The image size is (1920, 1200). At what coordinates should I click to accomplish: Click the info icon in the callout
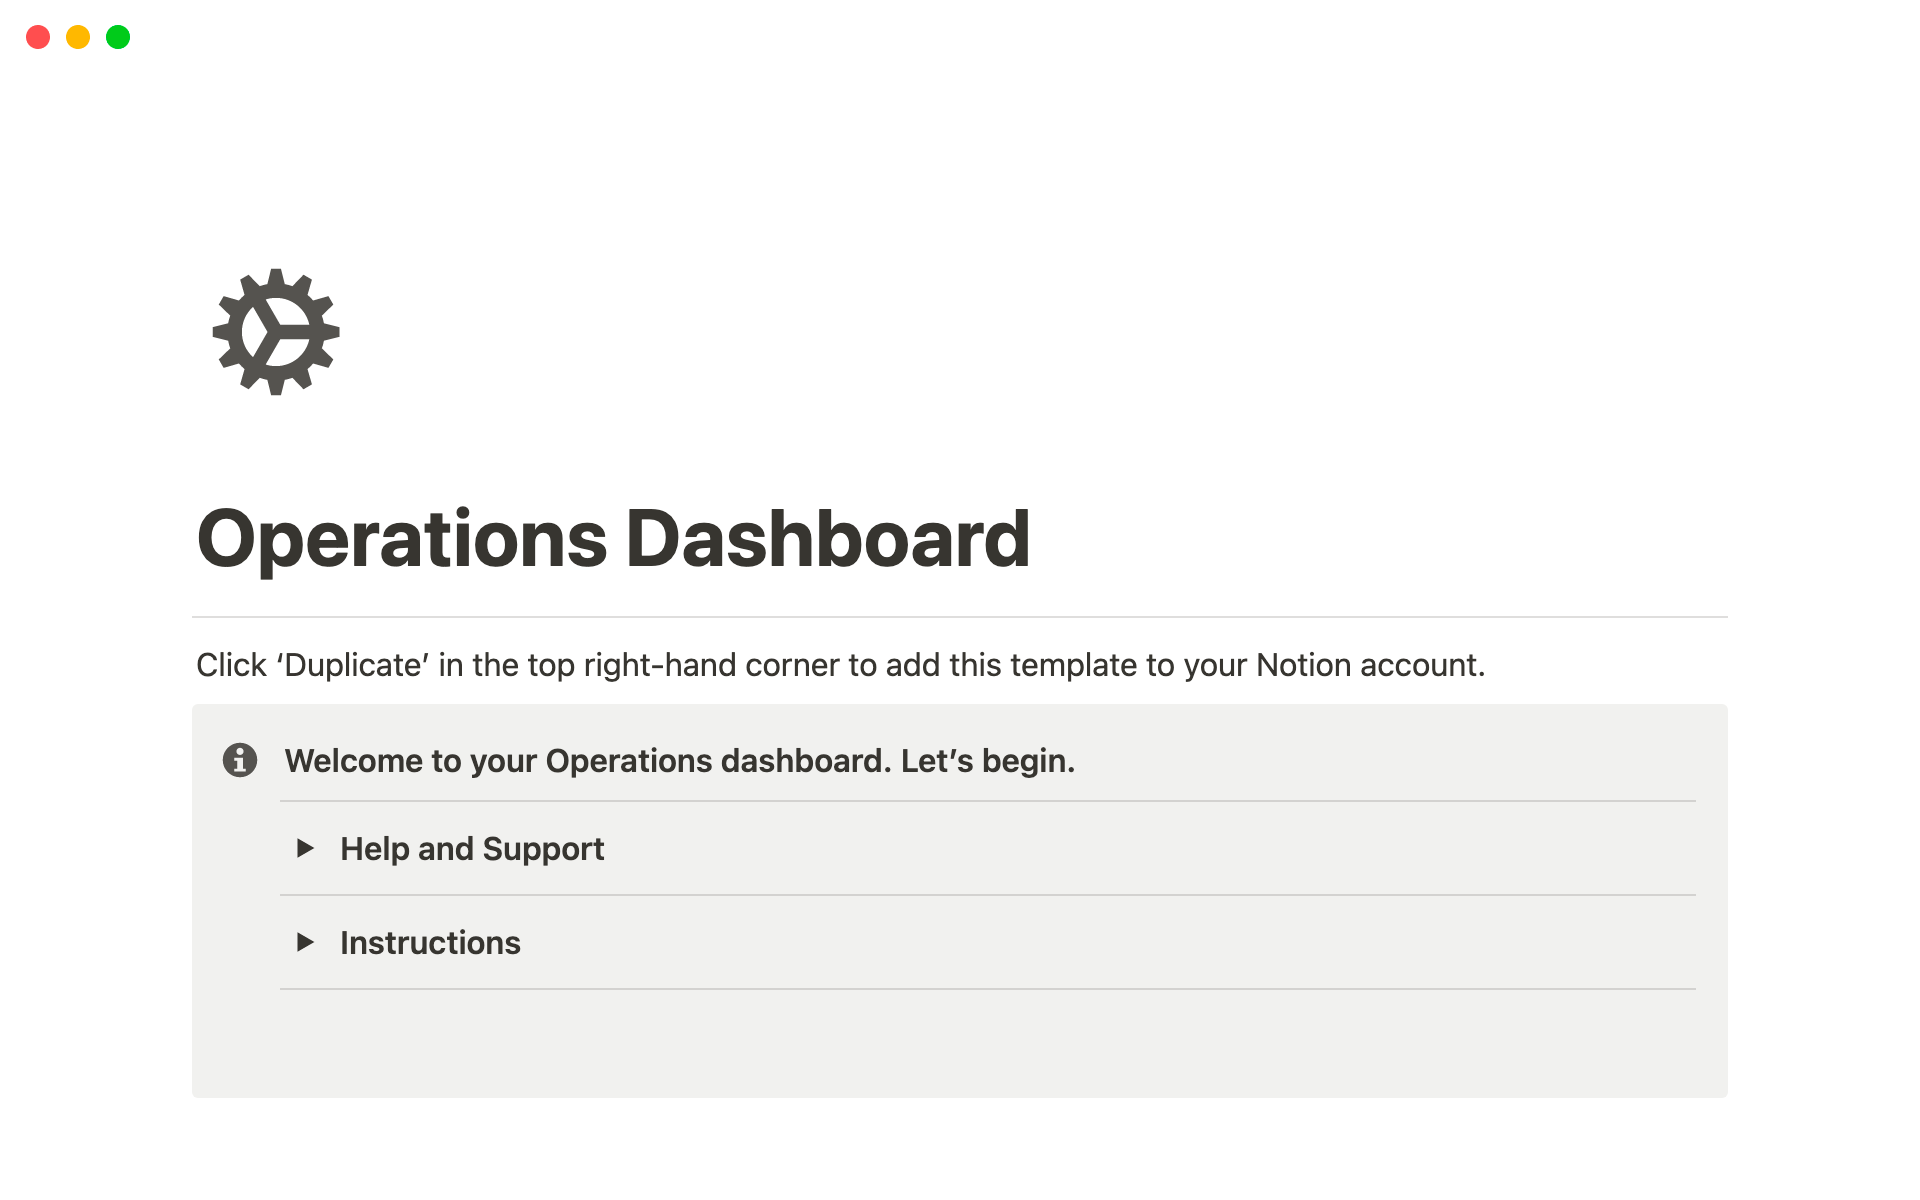[x=240, y=760]
